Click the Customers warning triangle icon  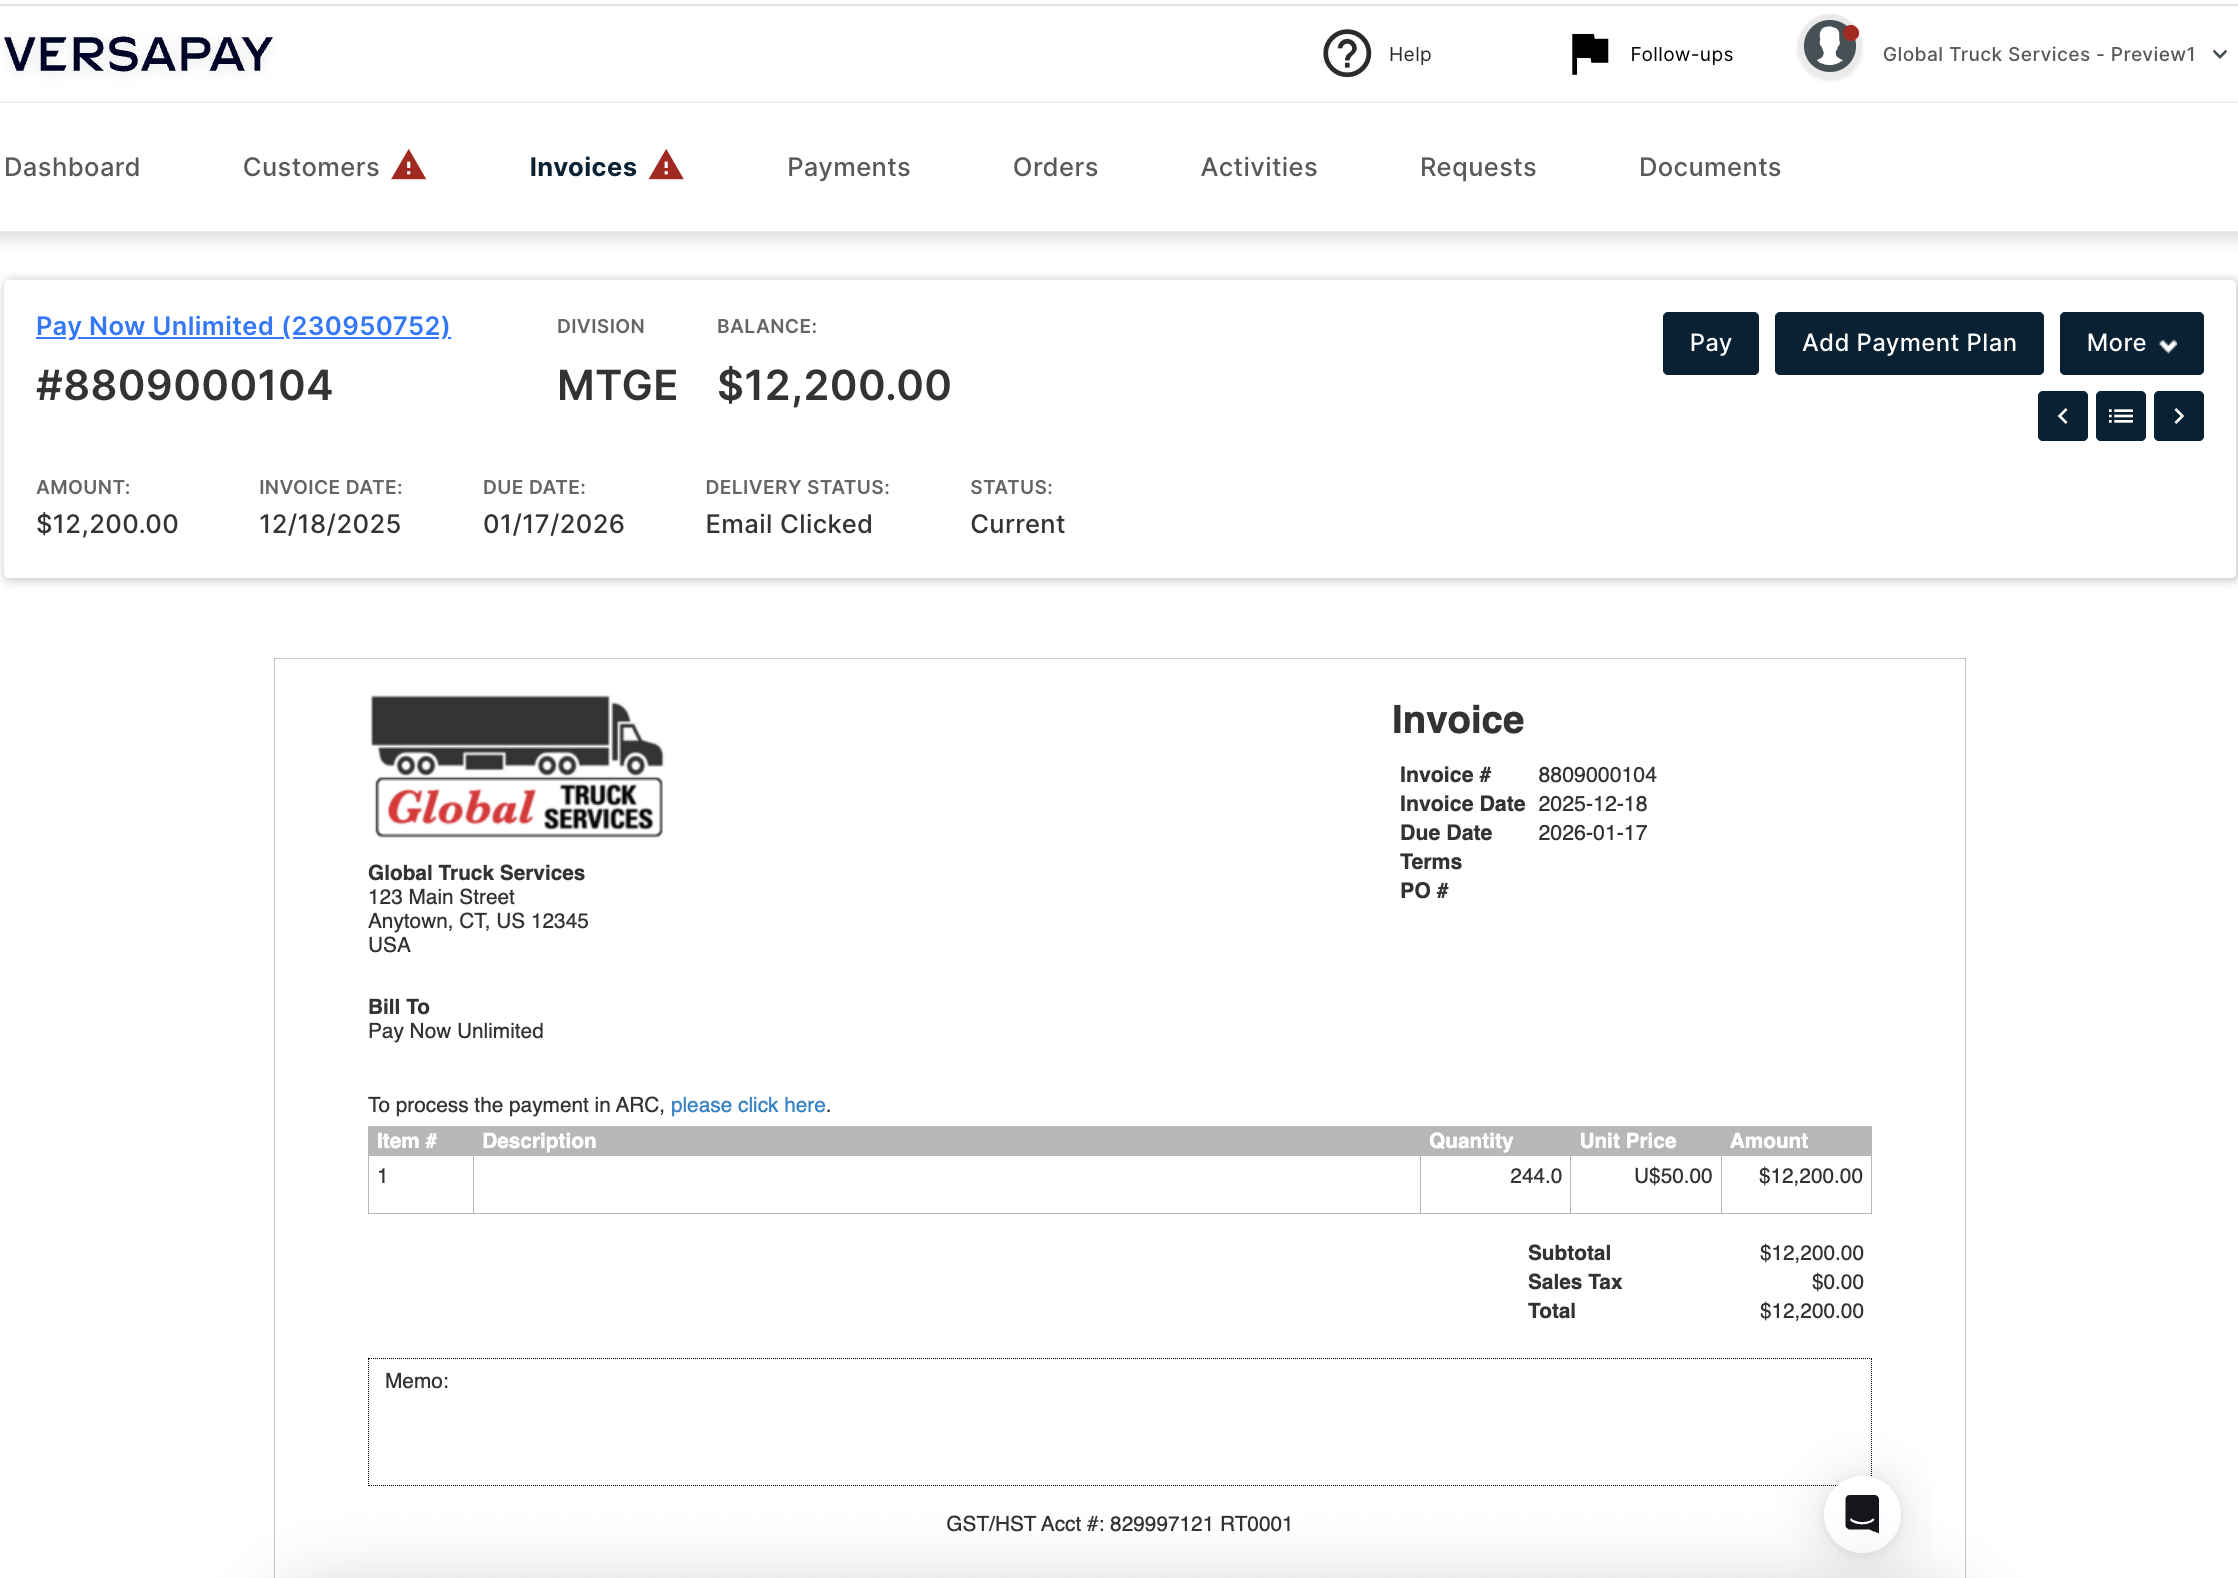coord(408,165)
